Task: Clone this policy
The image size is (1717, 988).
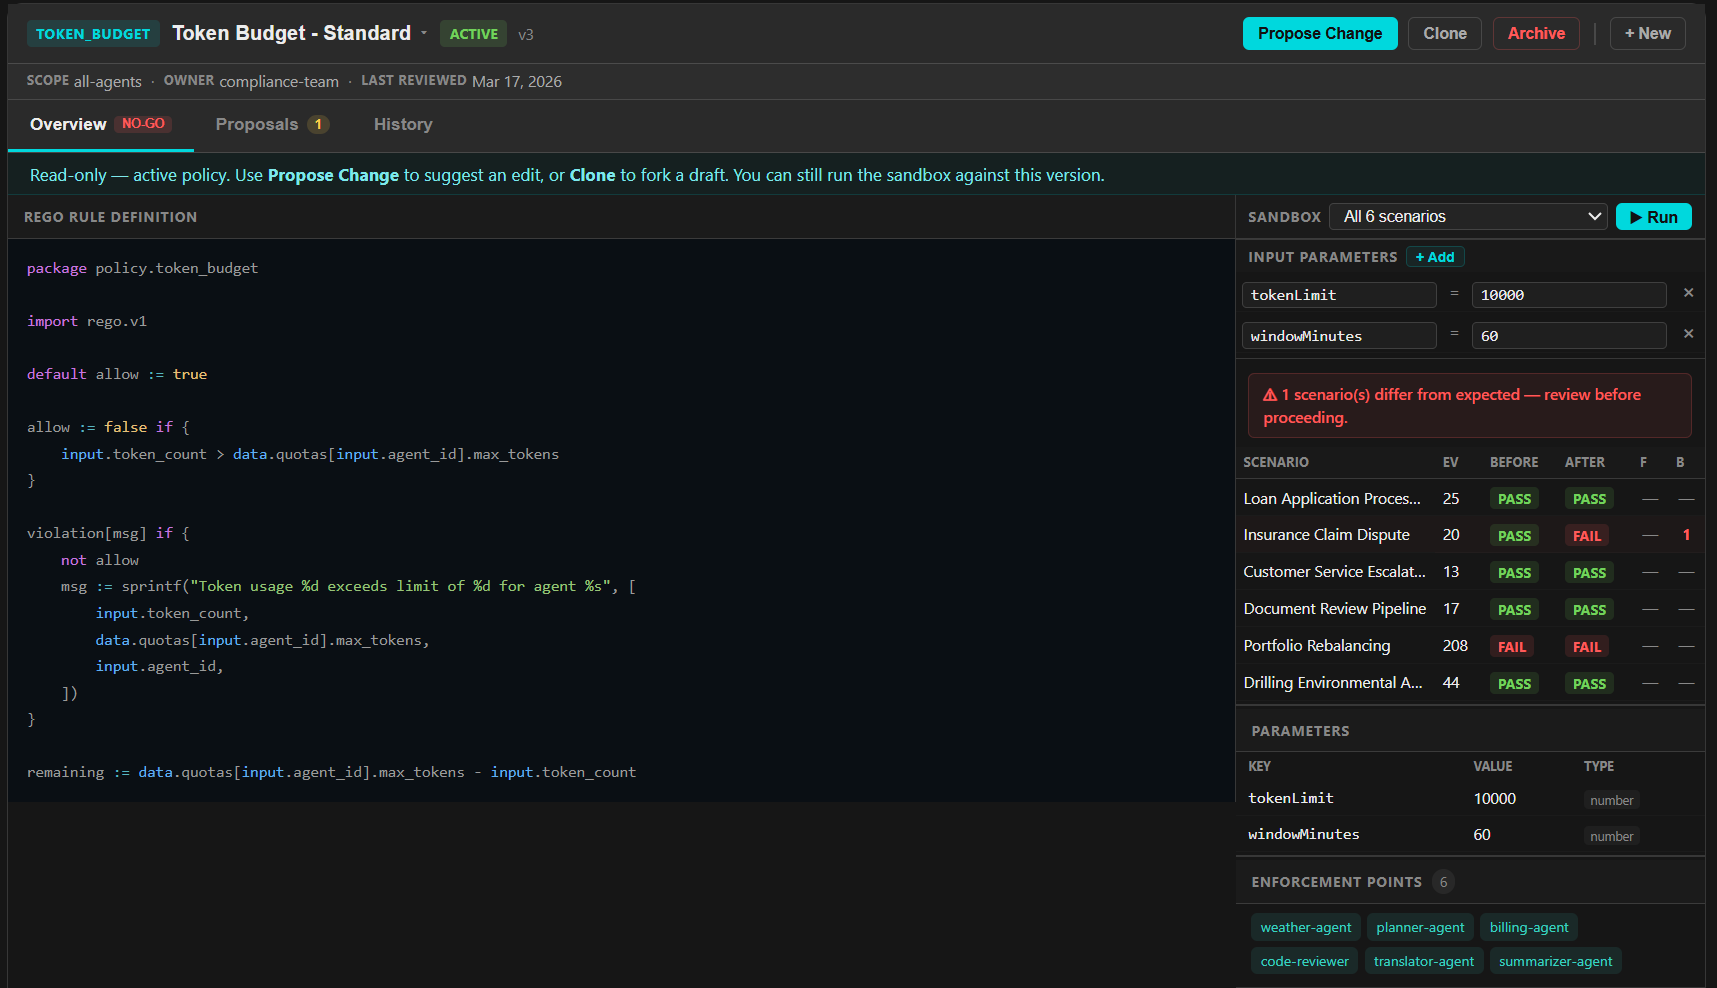Action: click(x=1444, y=34)
